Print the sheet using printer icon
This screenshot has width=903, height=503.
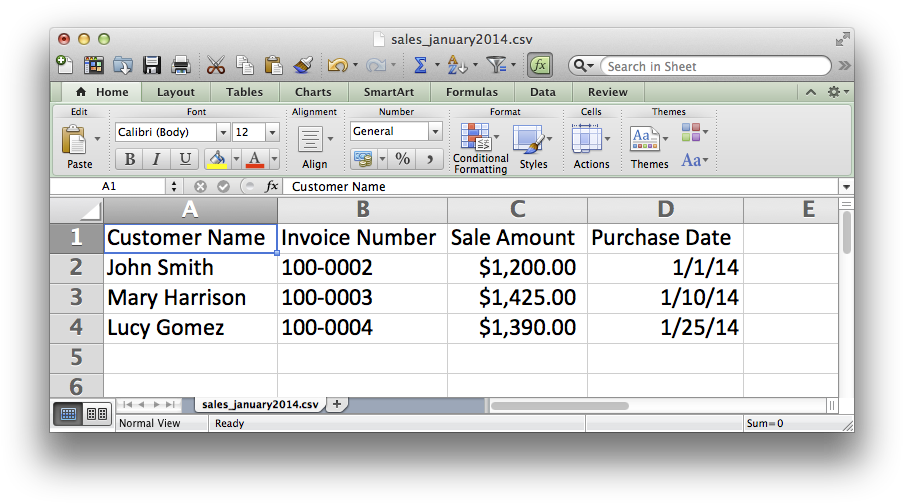click(x=180, y=65)
